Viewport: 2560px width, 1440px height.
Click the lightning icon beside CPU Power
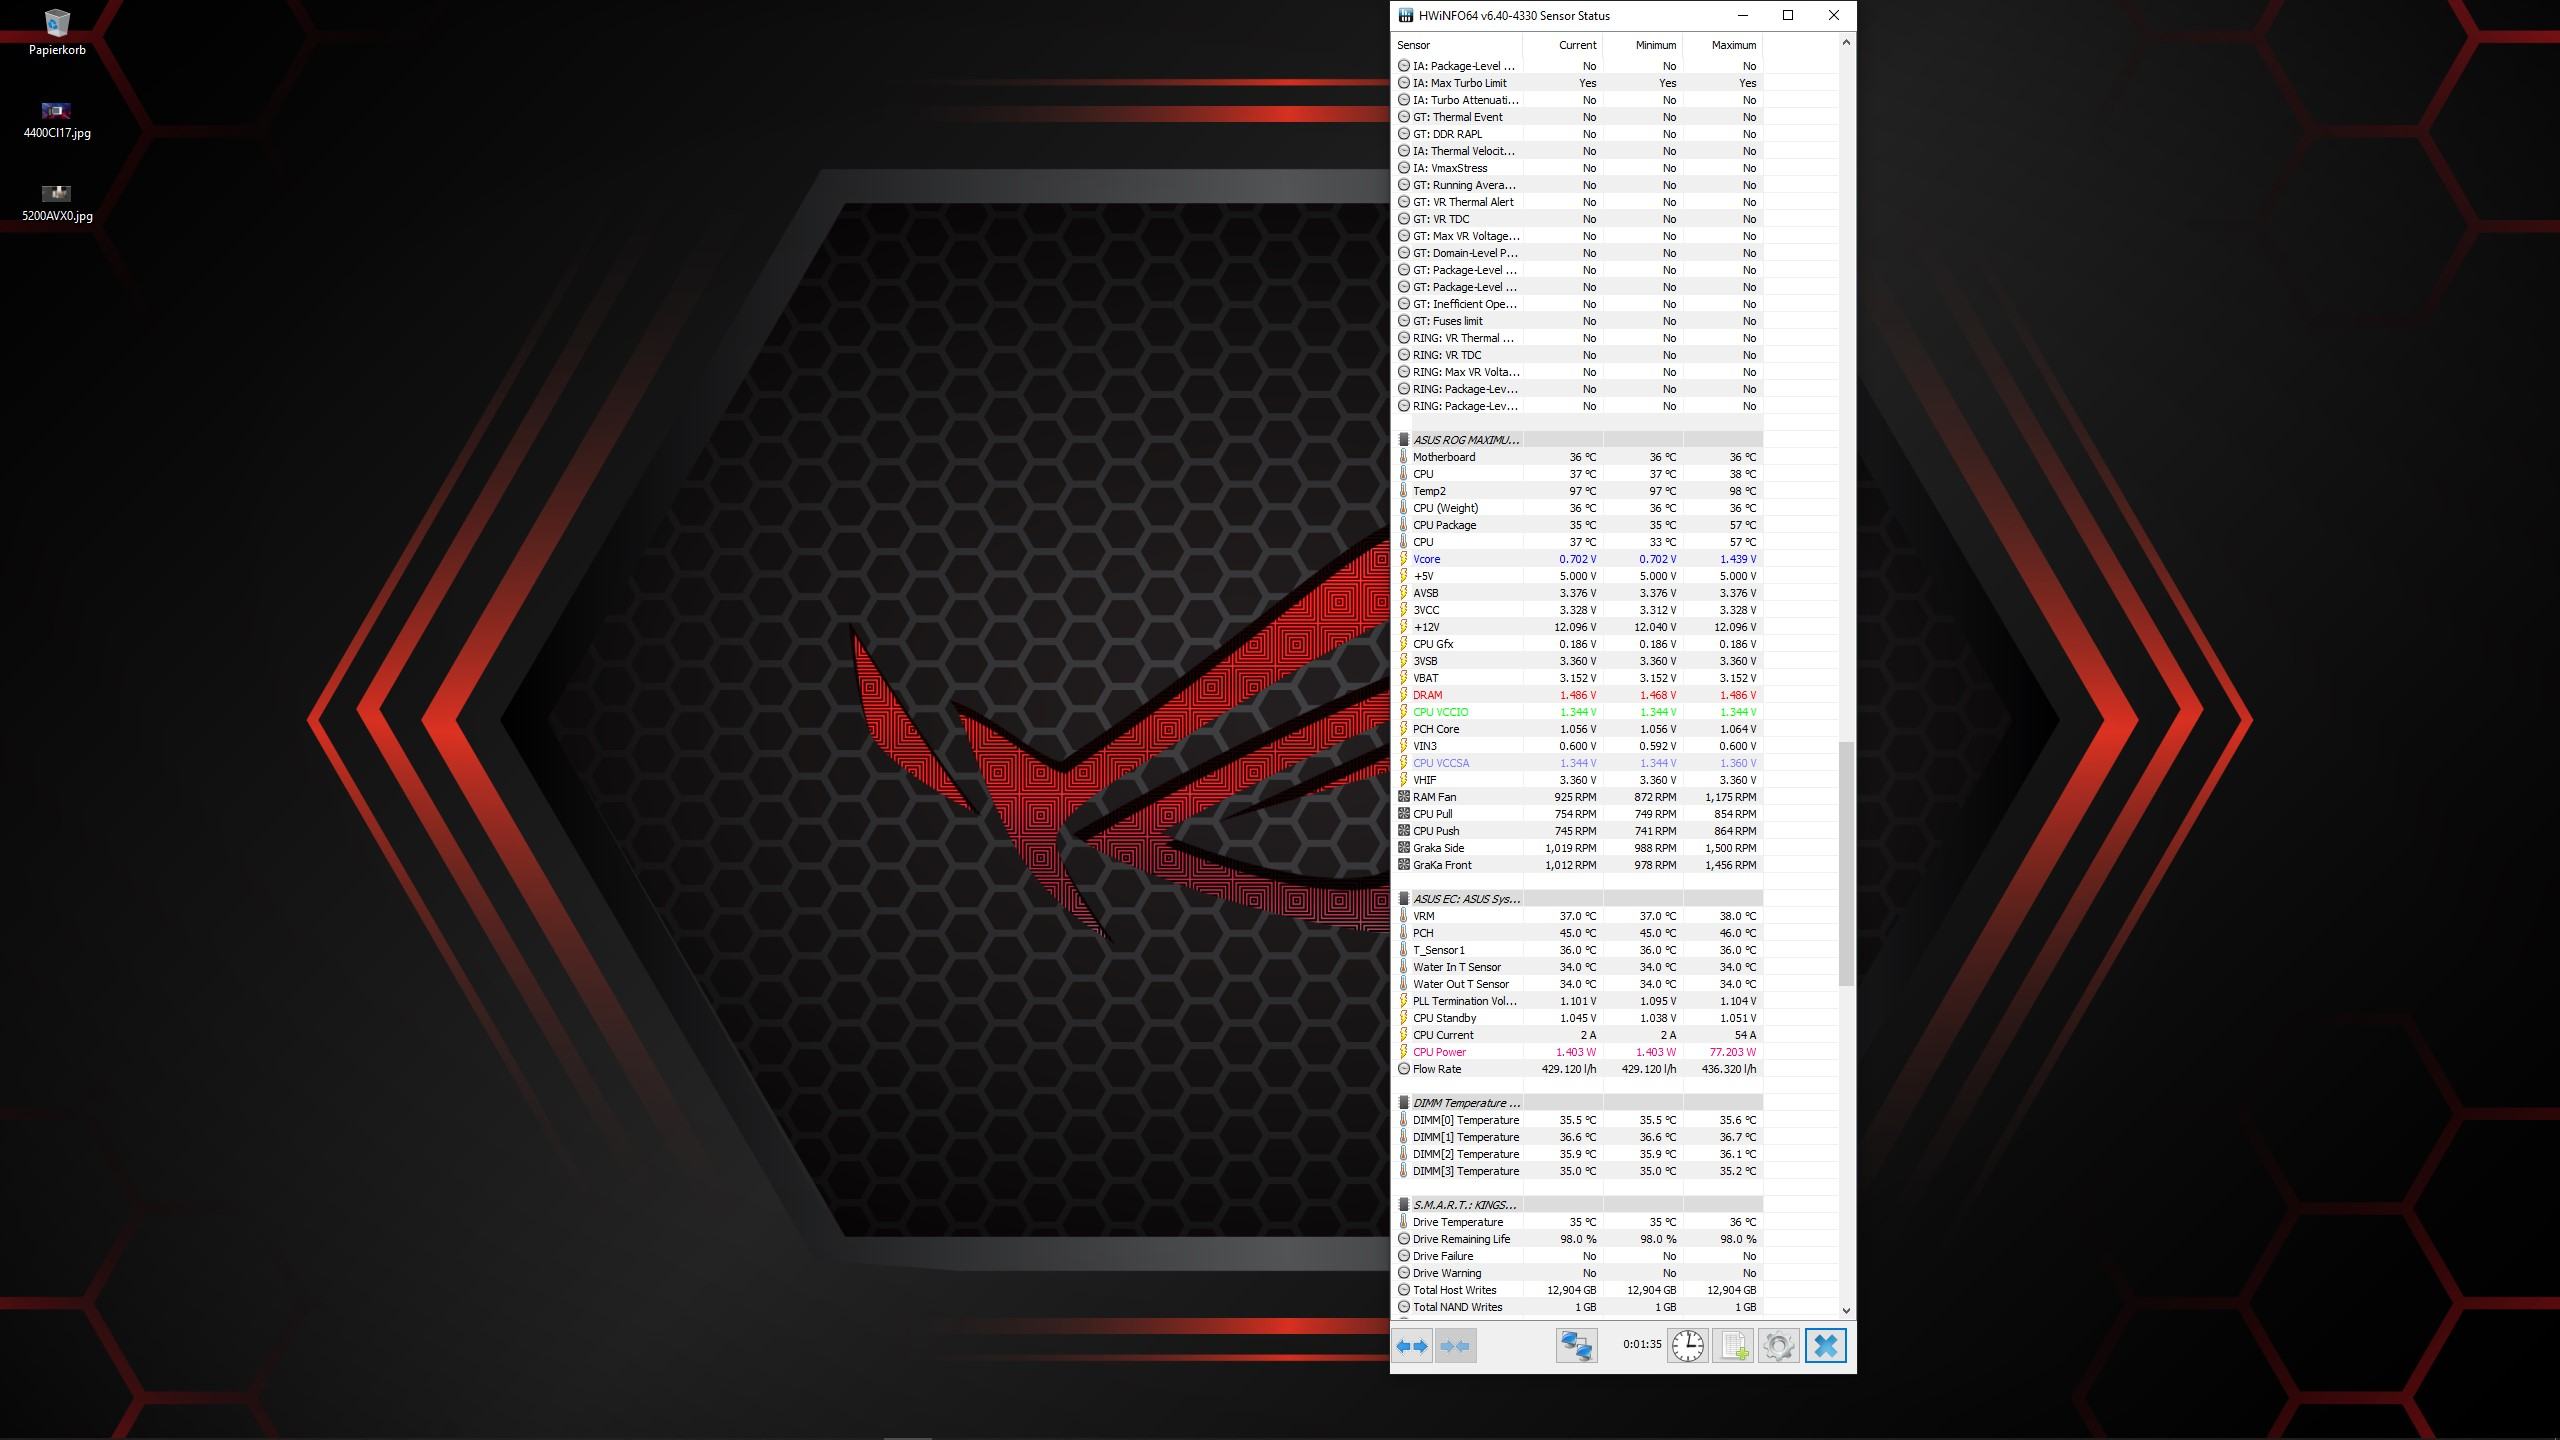[1404, 1052]
